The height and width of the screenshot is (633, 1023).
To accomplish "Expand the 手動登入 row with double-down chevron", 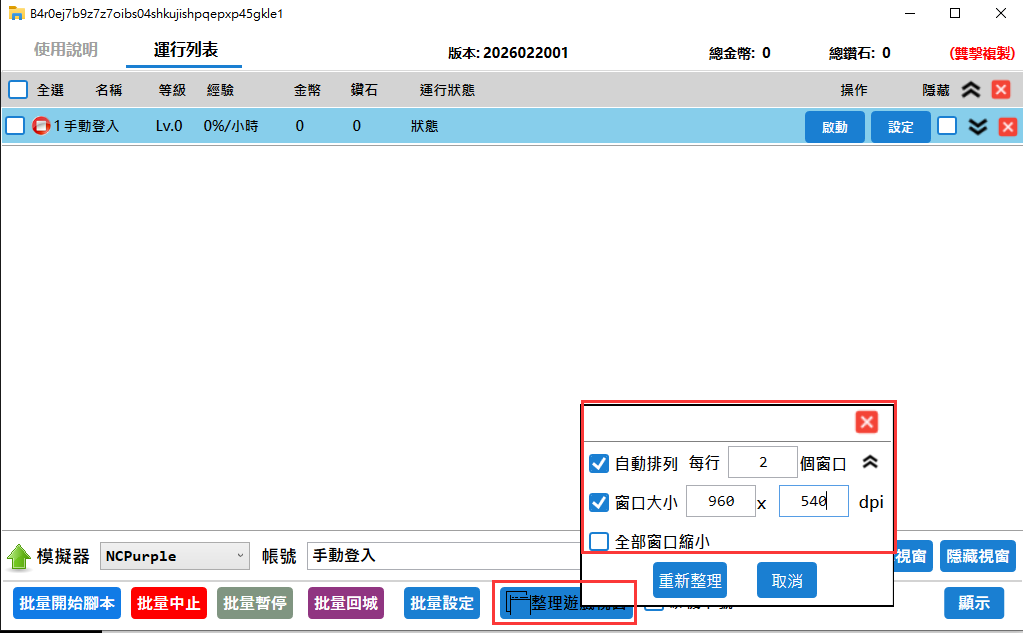I will (x=978, y=126).
